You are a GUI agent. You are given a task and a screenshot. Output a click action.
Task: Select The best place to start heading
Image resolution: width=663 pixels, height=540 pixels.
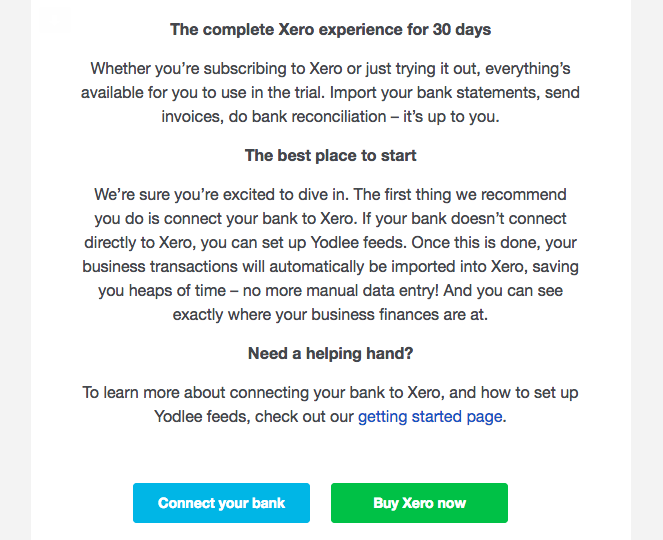pyautogui.click(x=330, y=156)
